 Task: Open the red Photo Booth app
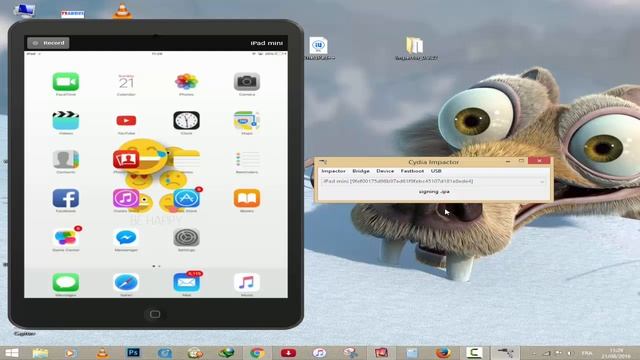coord(126,160)
